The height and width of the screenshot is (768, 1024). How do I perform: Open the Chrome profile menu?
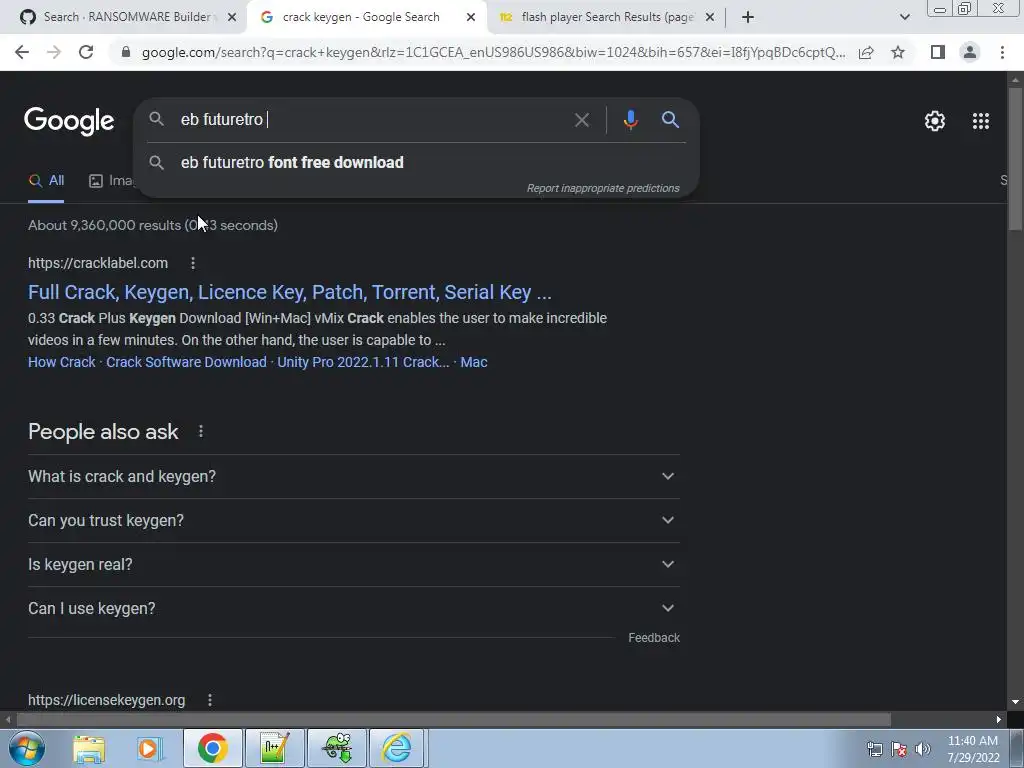point(970,52)
